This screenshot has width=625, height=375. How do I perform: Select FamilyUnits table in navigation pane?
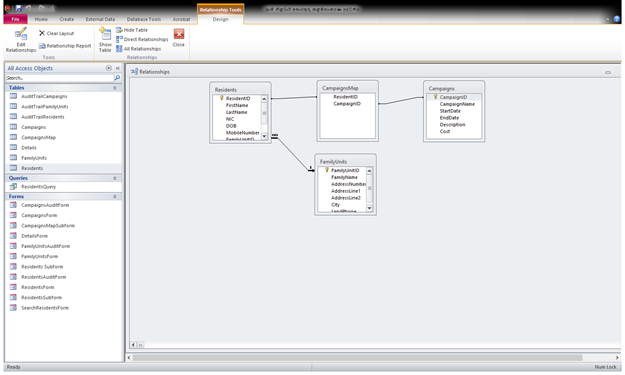(34, 158)
